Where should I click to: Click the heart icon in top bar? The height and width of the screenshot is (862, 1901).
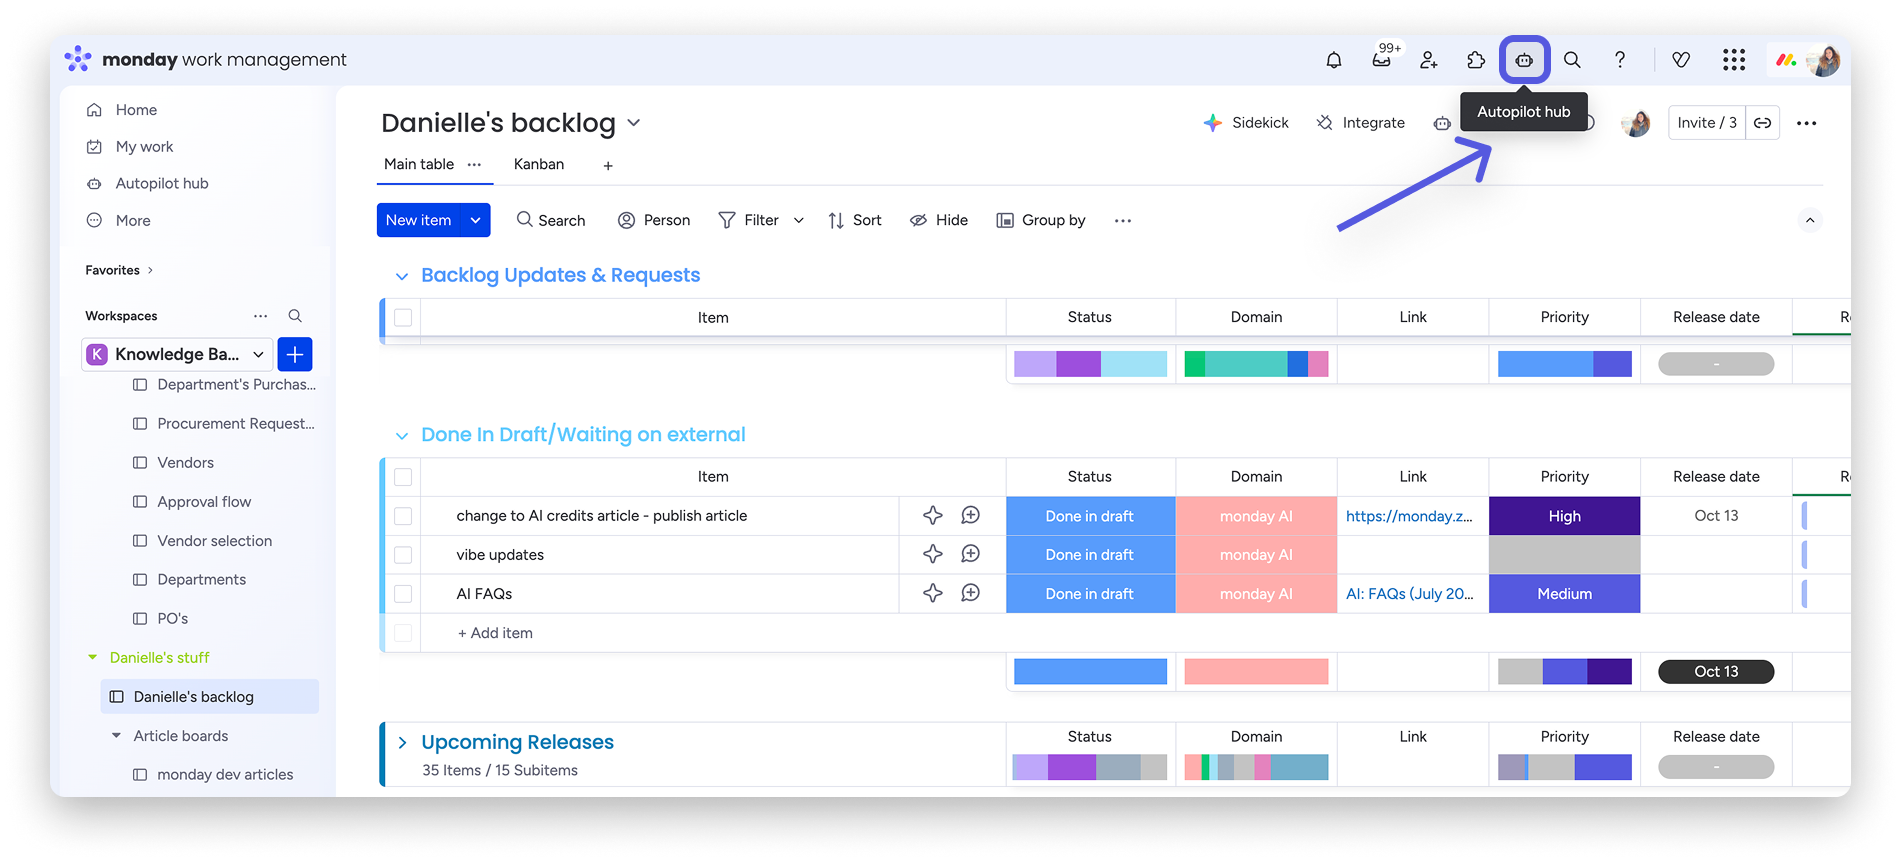[x=1681, y=60]
